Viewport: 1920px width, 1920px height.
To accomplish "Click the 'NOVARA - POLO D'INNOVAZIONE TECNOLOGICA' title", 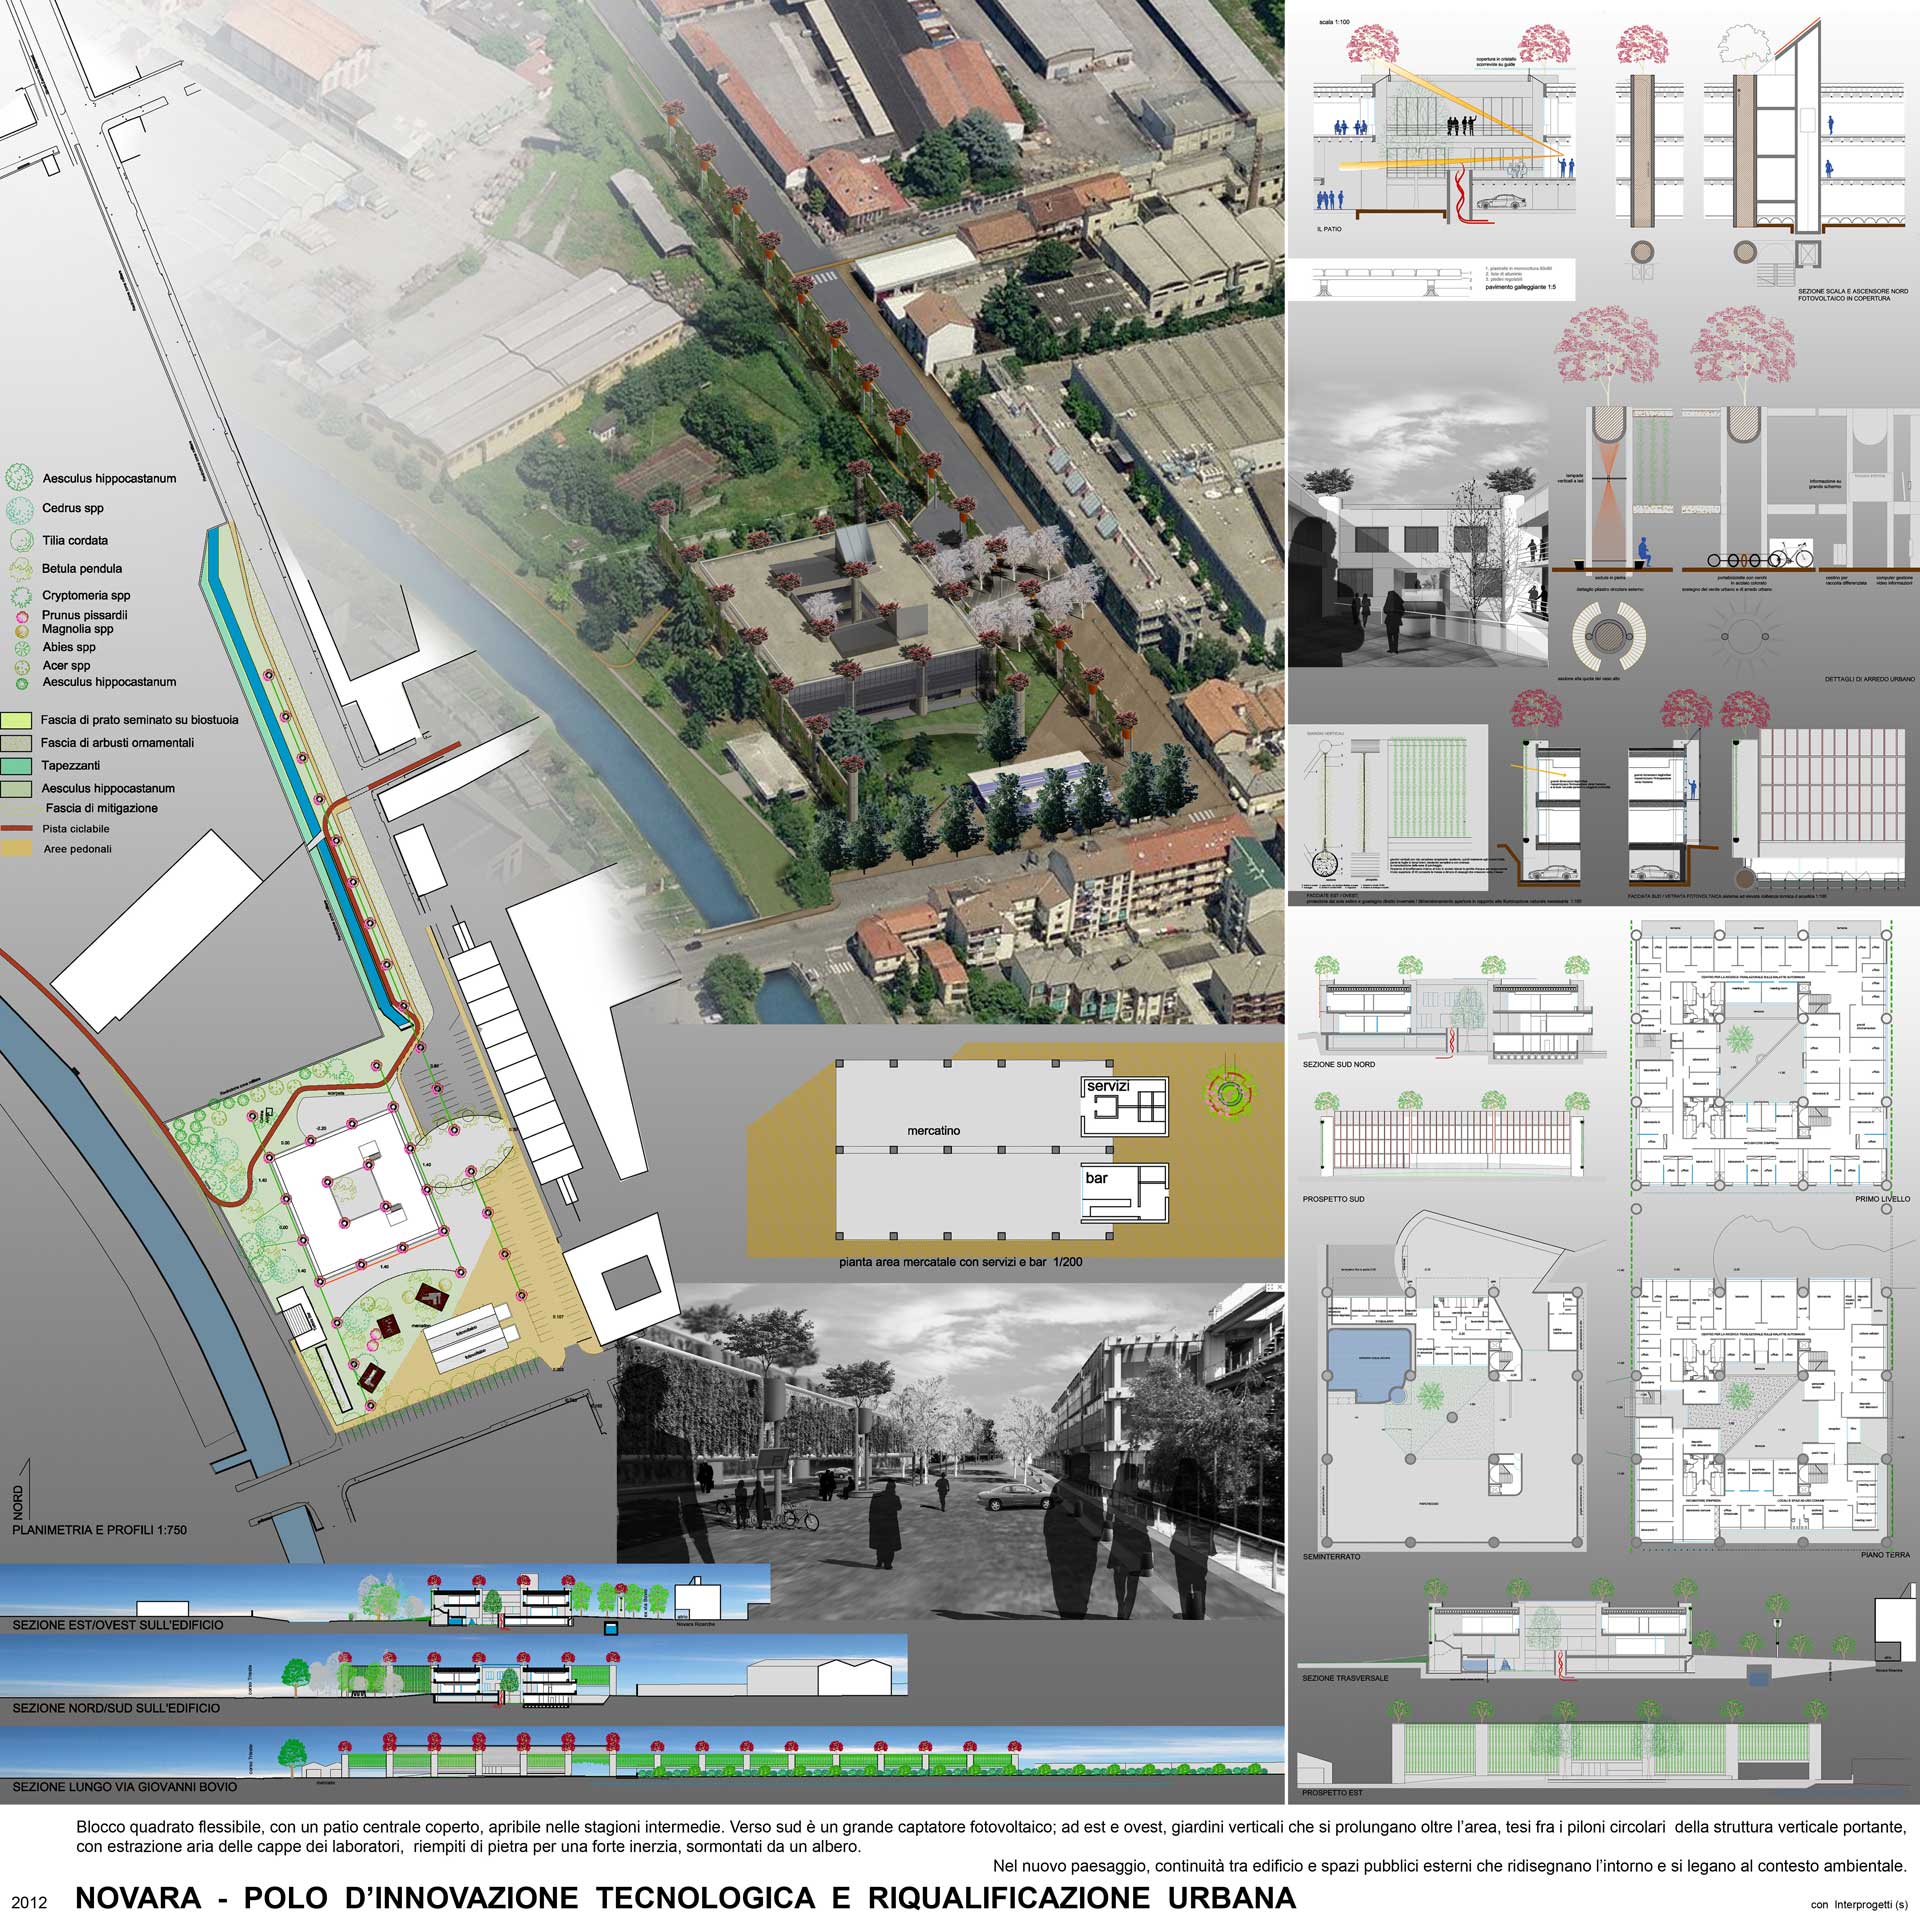I will tap(686, 1897).
